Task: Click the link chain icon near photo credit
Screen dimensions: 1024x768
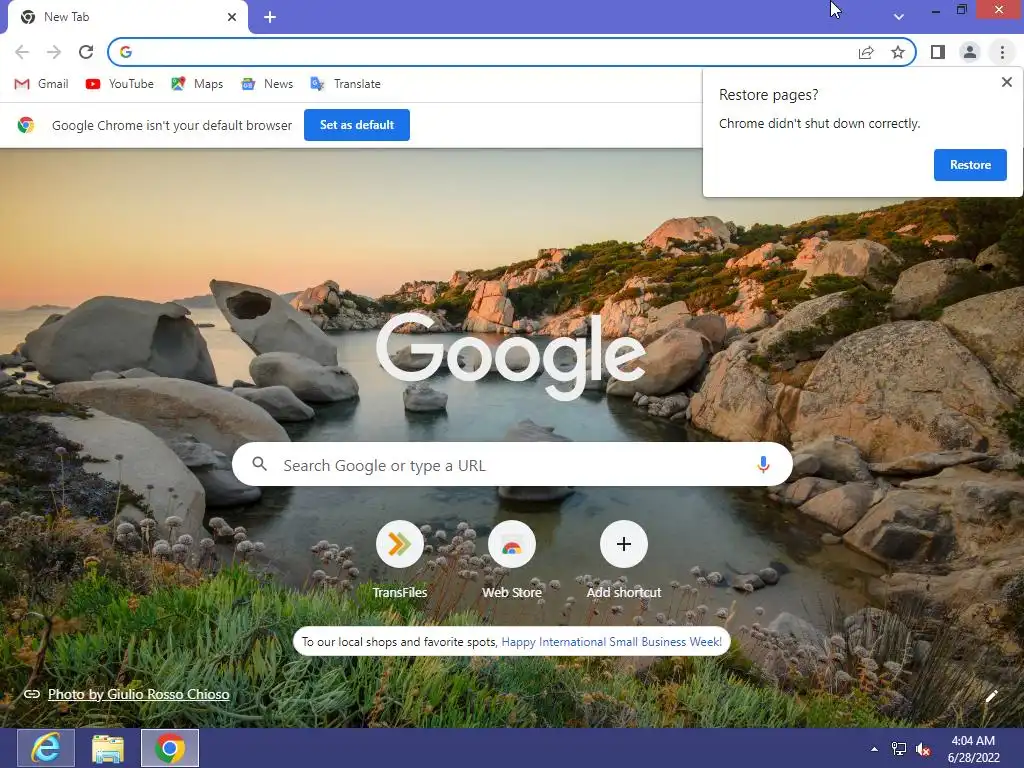Action: pyautogui.click(x=32, y=694)
